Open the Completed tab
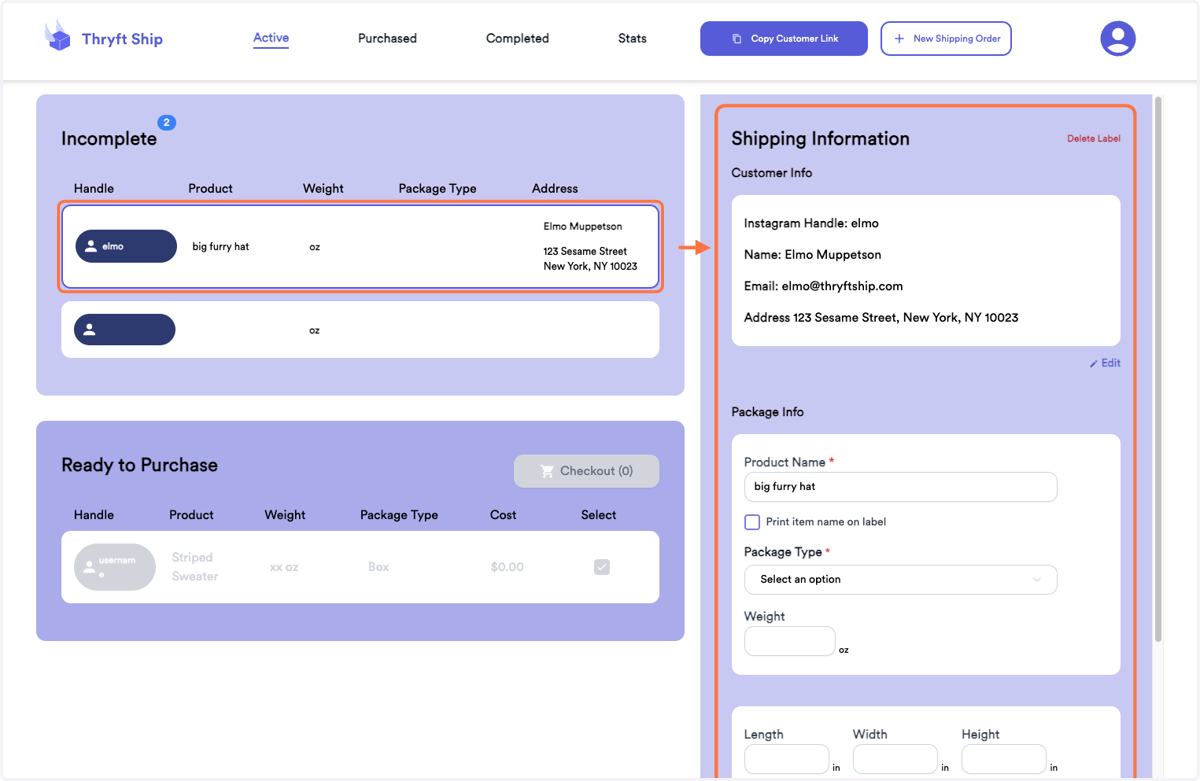 click(x=517, y=38)
